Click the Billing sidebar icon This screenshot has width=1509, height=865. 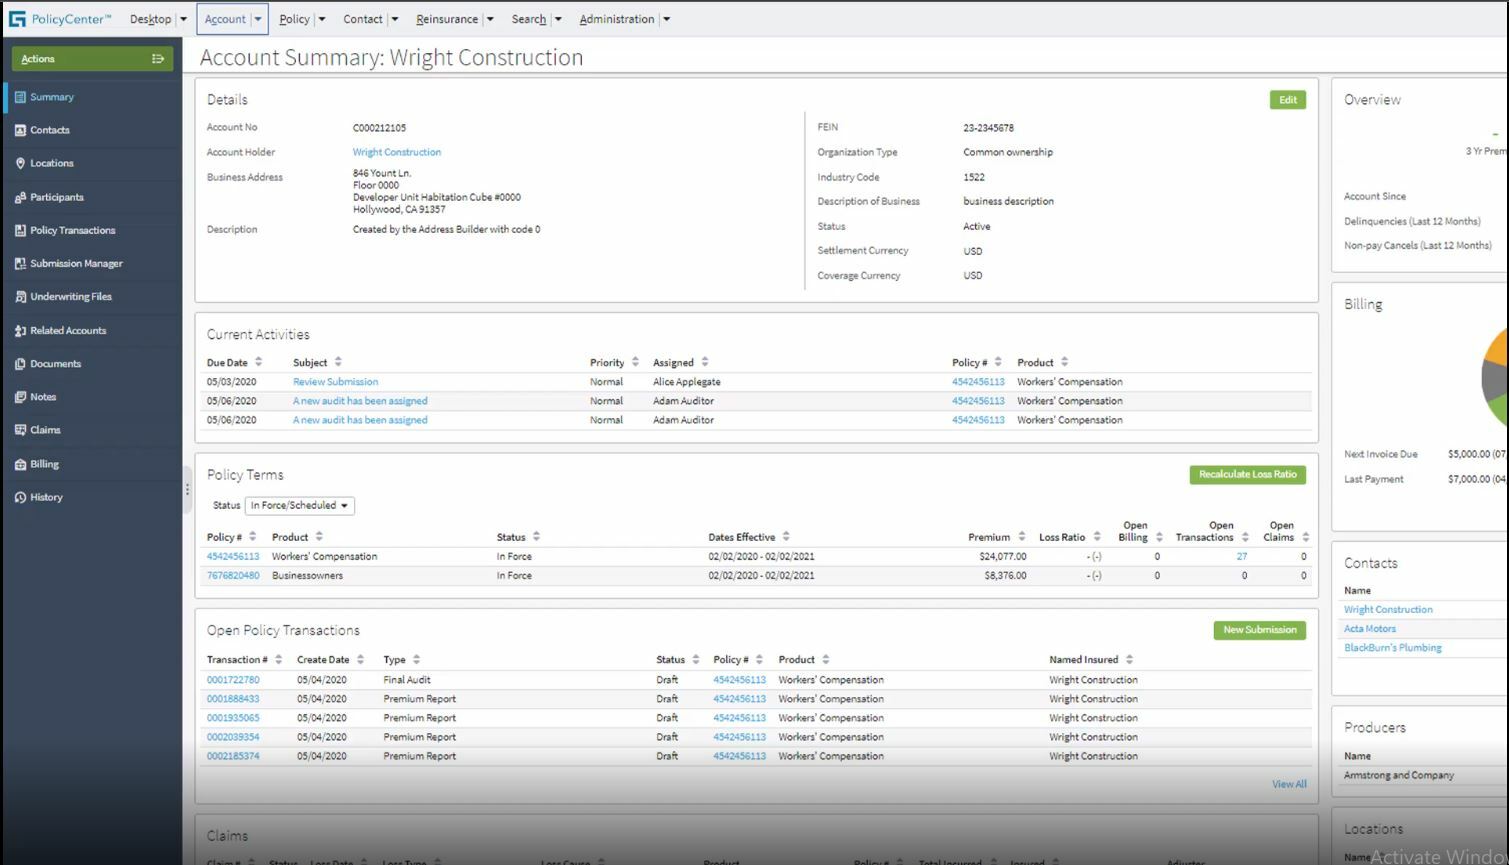(x=20, y=464)
